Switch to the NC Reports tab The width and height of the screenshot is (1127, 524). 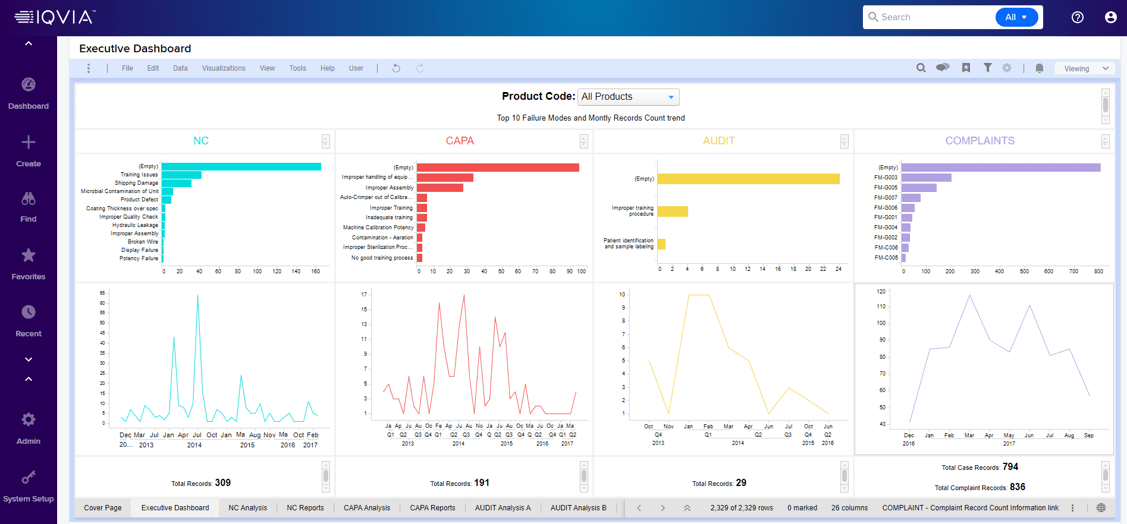[305, 507]
